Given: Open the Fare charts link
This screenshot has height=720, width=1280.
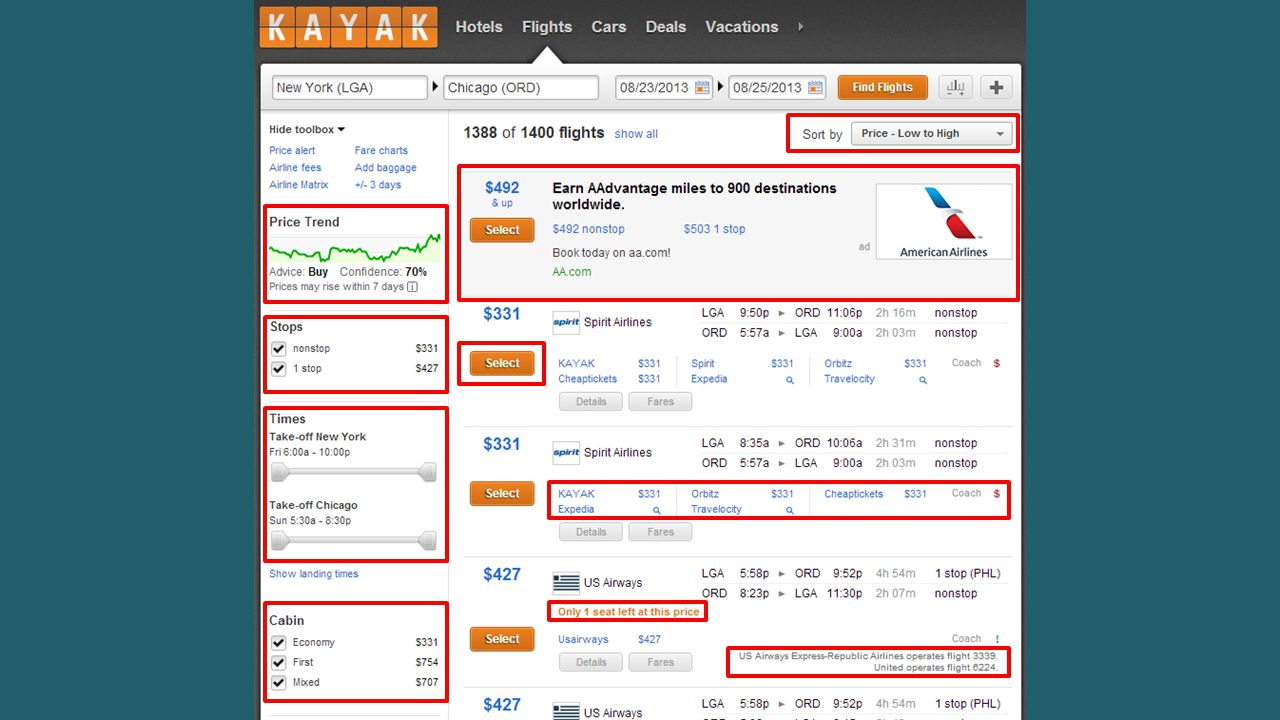Looking at the screenshot, I should (x=381, y=151).
